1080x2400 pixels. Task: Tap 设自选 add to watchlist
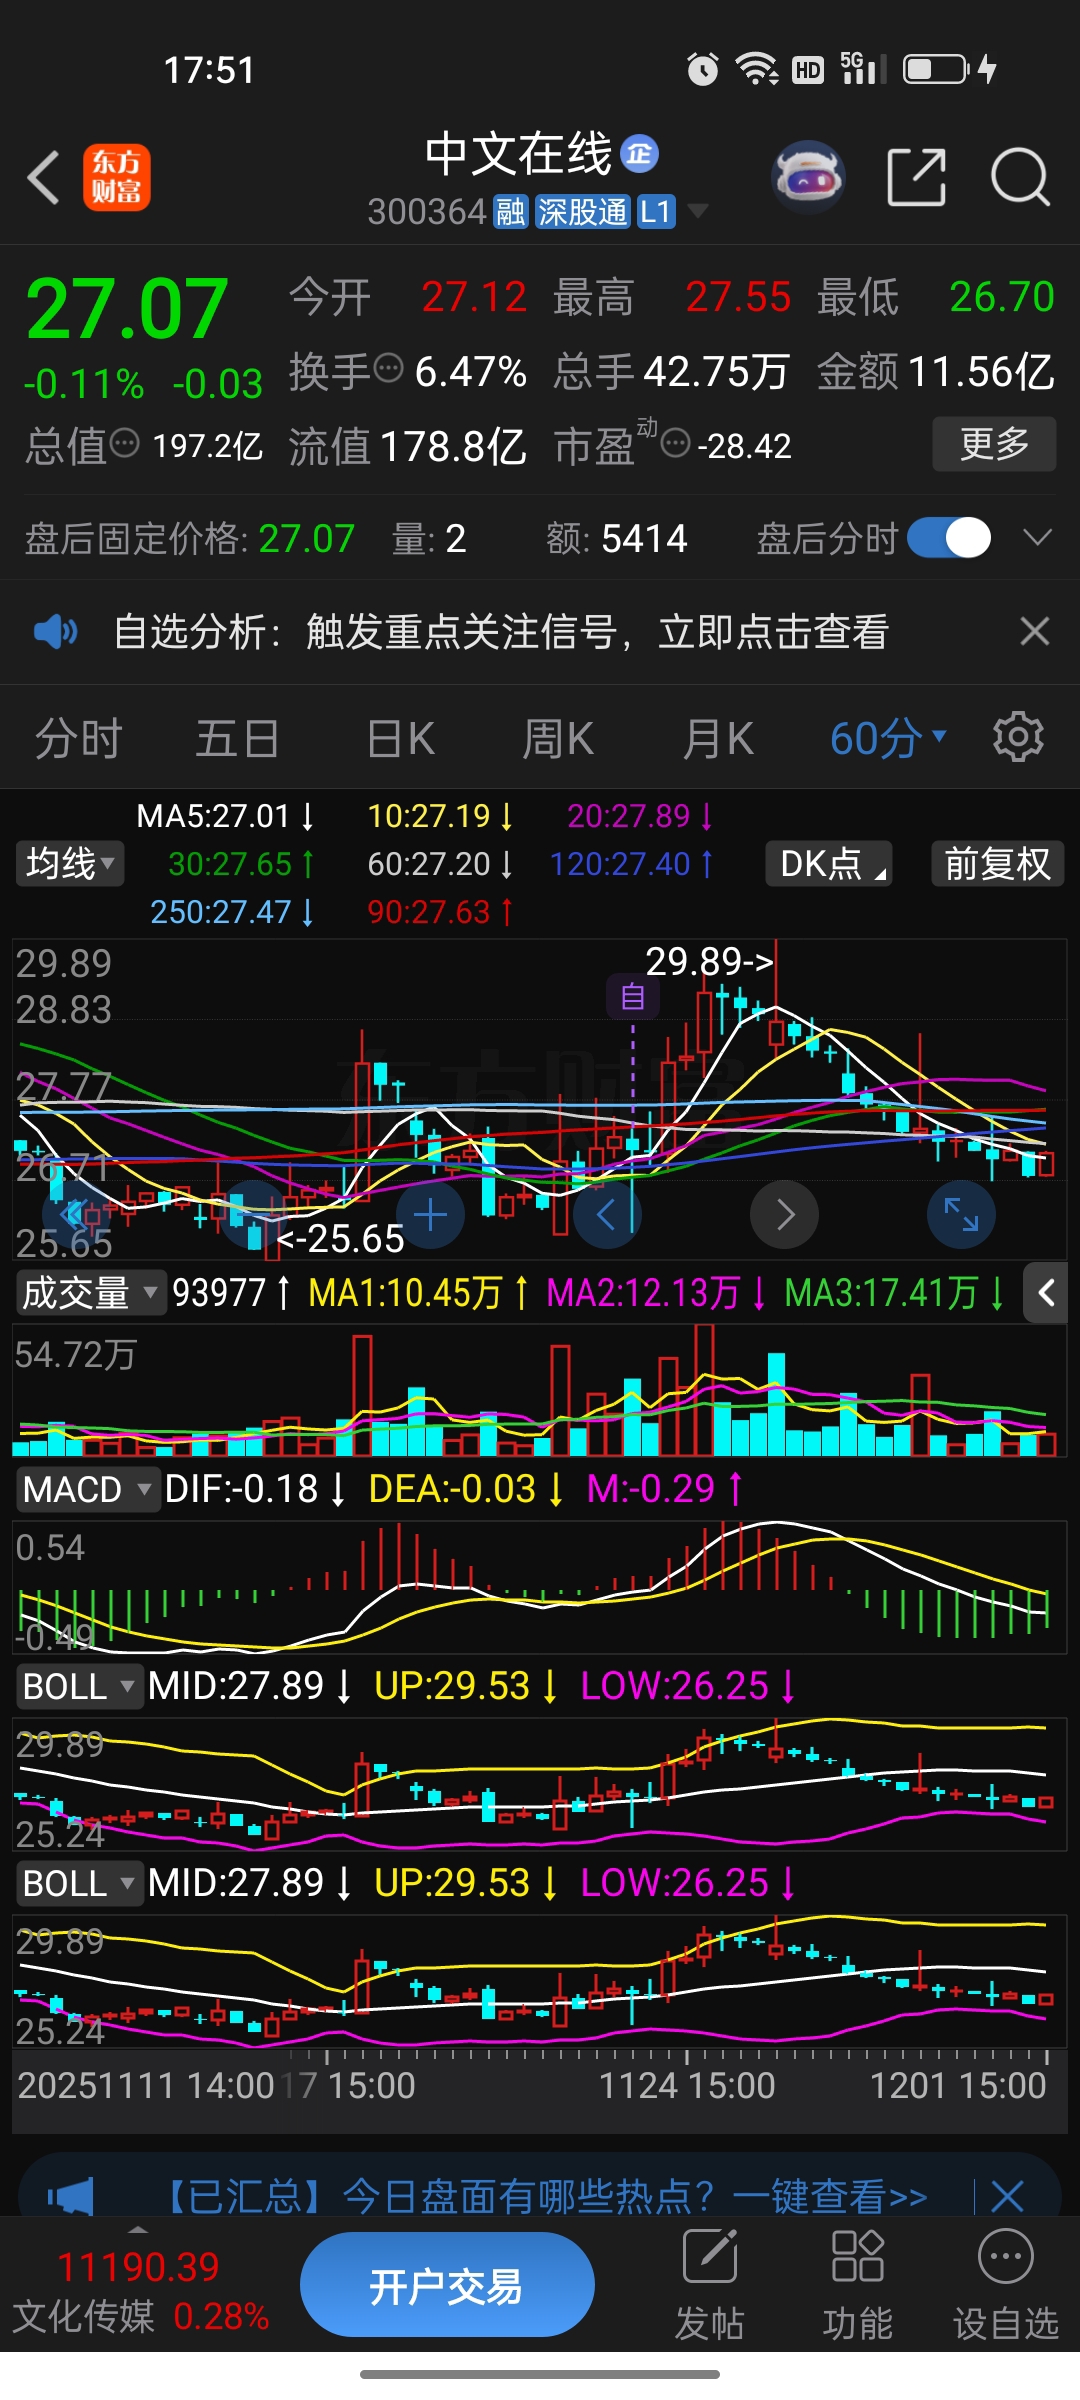pos(1005,2284)
